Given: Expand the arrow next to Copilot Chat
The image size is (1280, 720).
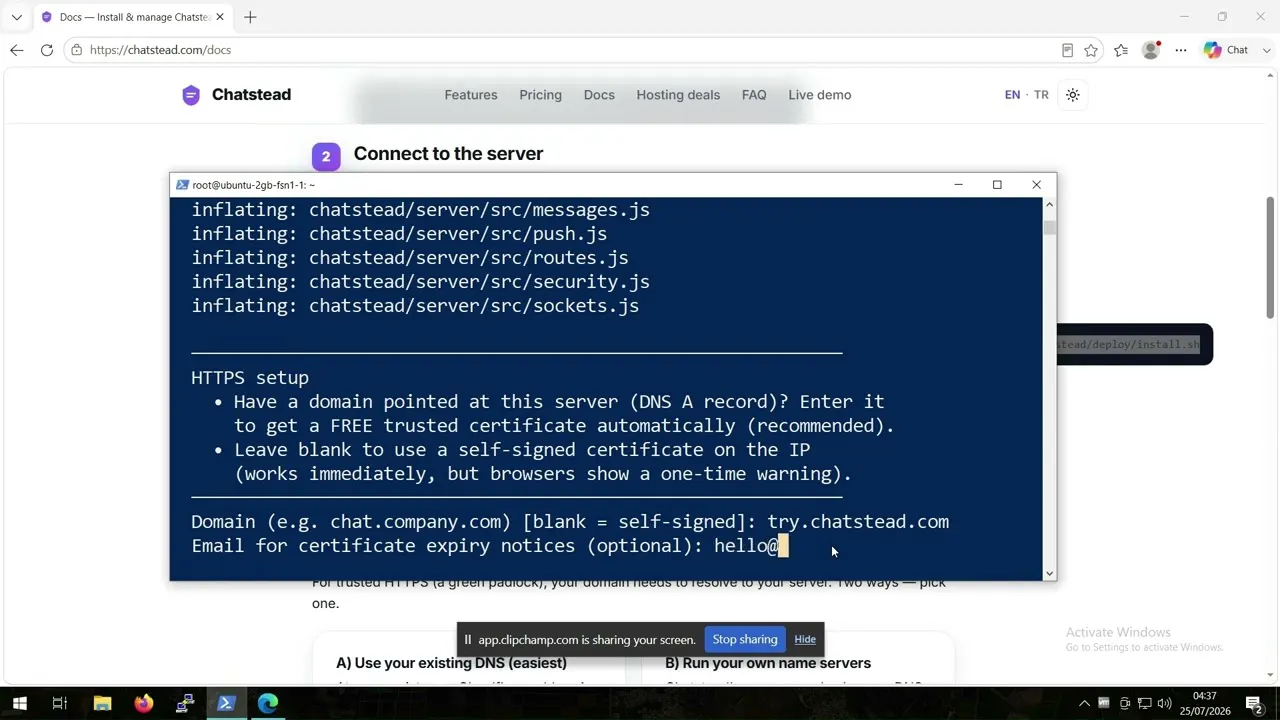Looking at the screenshot, I should pos(1267,50).
